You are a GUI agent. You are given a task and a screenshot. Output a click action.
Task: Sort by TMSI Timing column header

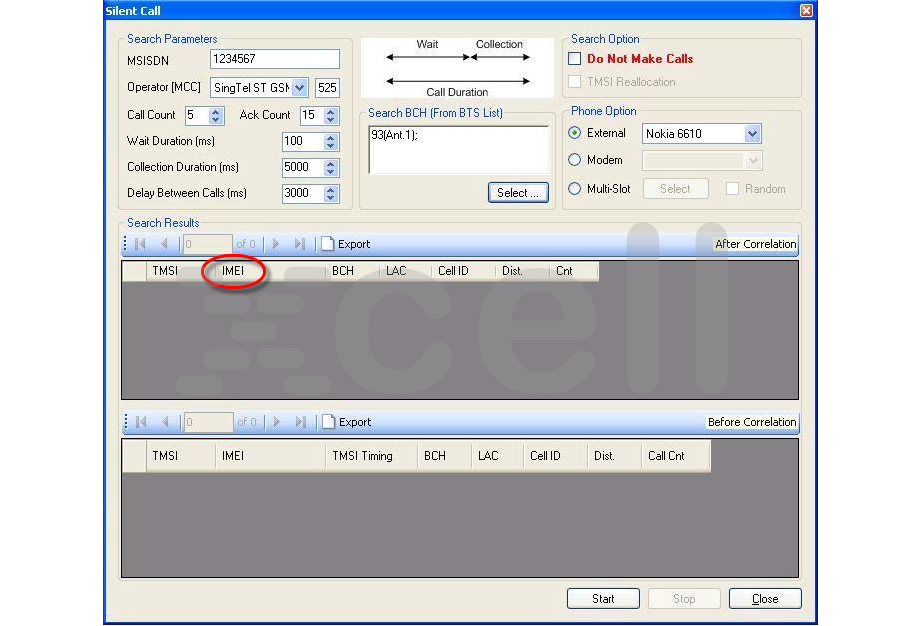click(362, 456)
